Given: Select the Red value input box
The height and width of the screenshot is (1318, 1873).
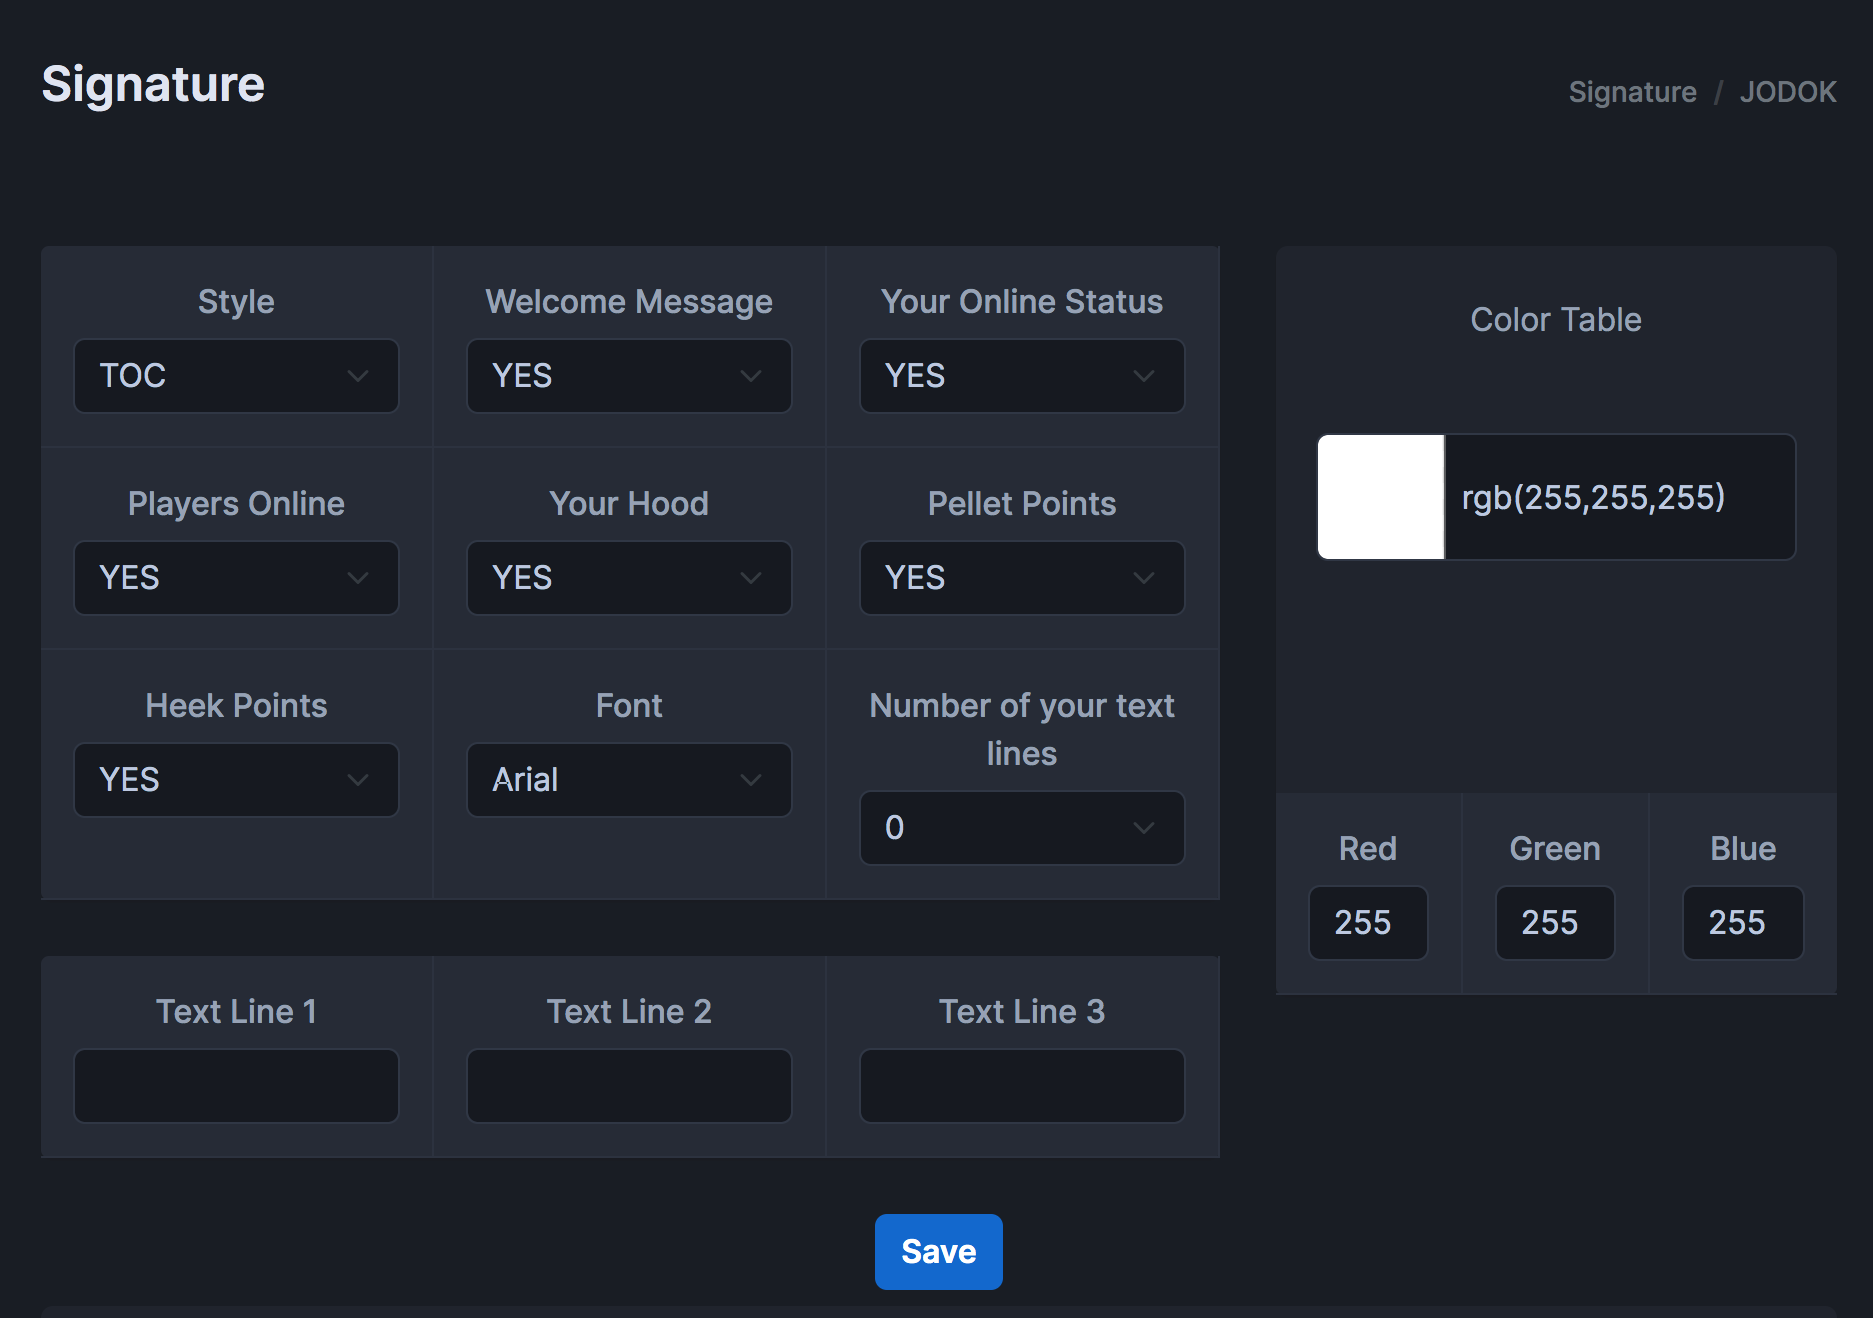Looking at the screenshot, I should click(x=1367, y=923).
